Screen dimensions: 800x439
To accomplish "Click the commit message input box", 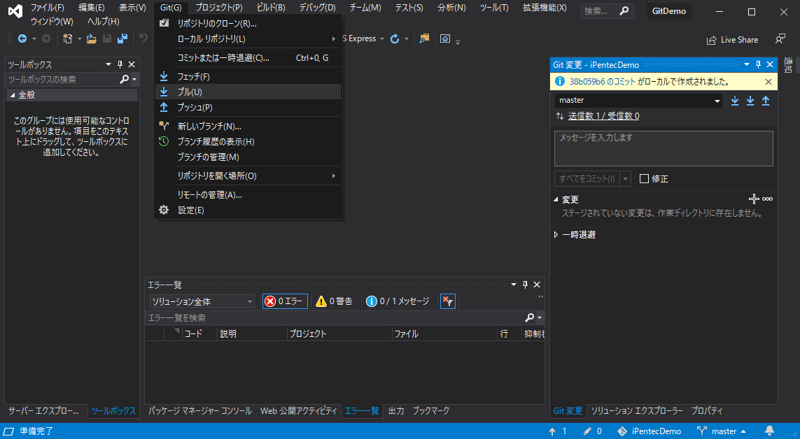I will tap(663, 148).
